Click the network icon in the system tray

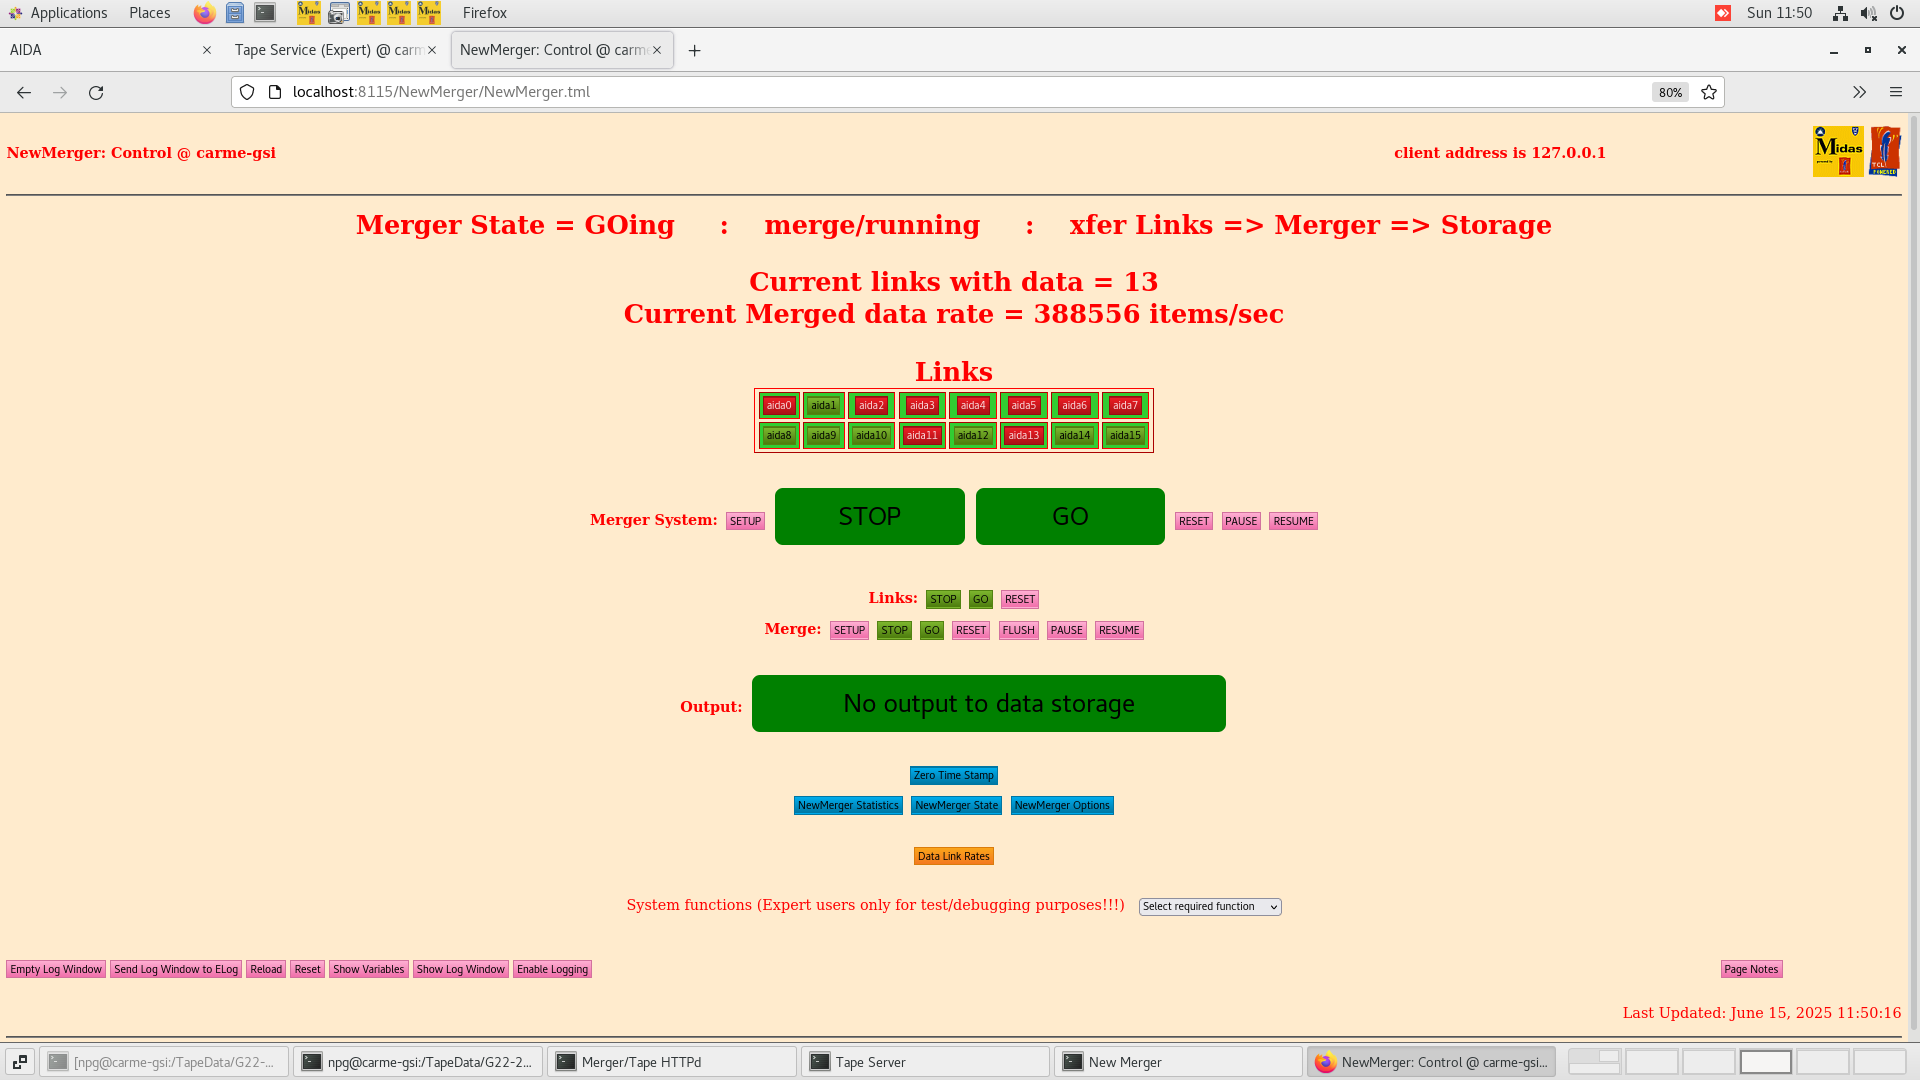point(1840,13)
